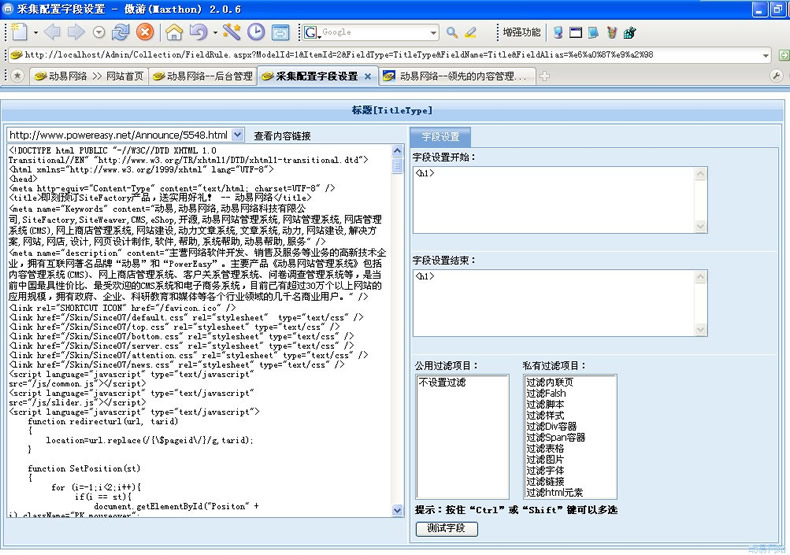The image size is (790, 555).
Task: Click the magnifier search icon
Action: pyautogui.click(x=452, y=33)
